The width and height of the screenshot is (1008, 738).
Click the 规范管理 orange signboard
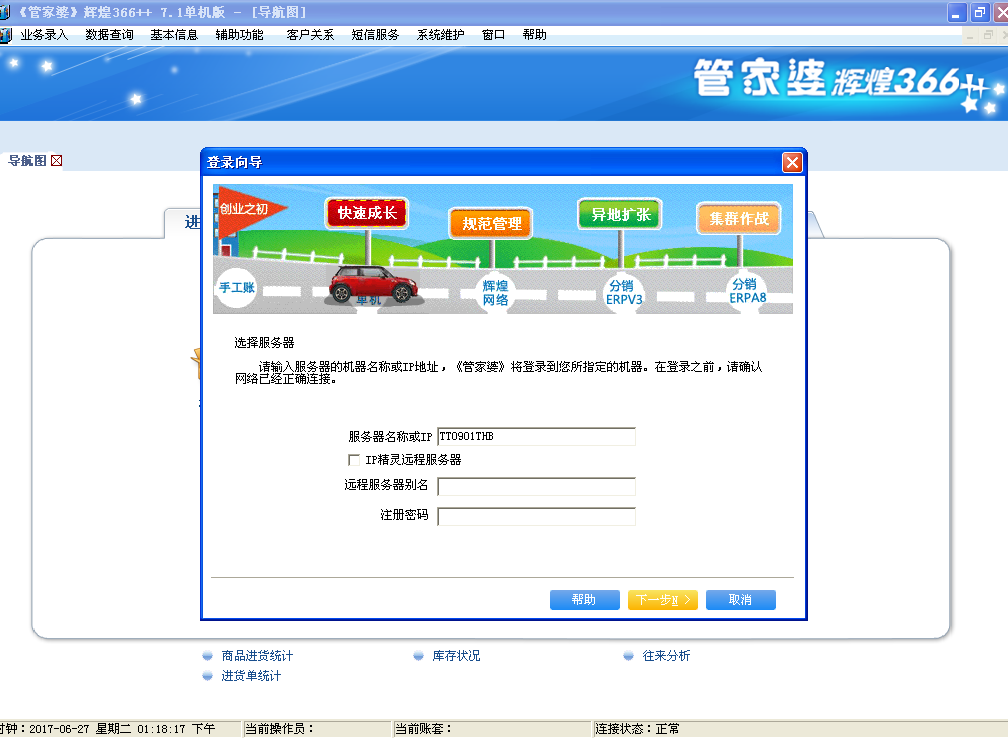[491, 223]
